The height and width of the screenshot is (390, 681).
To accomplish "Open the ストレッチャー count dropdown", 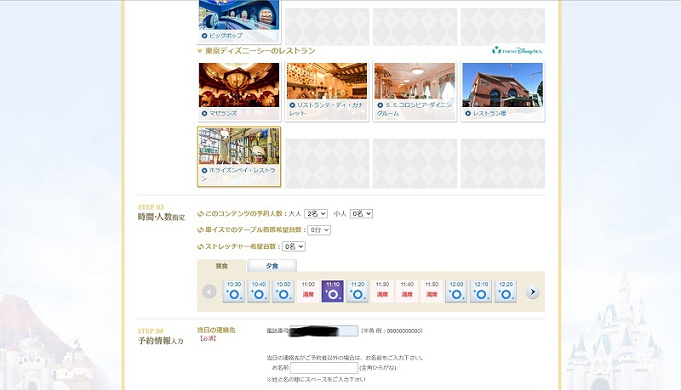I will tap(294, 247).
